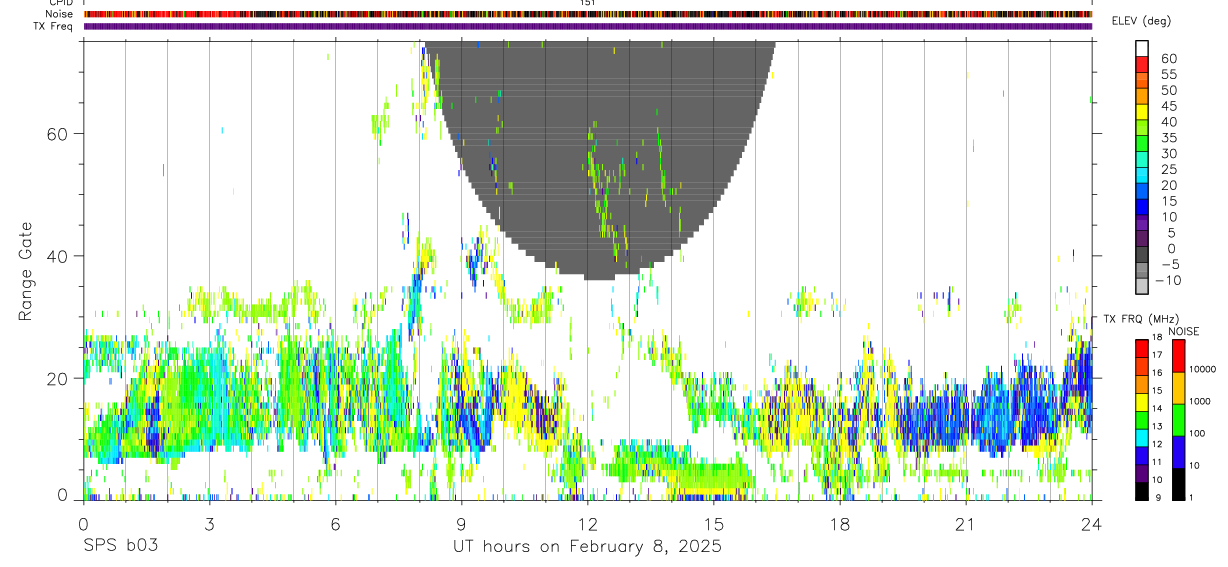Click x-axis tick label '24'
The height and width of the screenshot is (567, 1228).
pyautogui.click(x=1092, y=525)
